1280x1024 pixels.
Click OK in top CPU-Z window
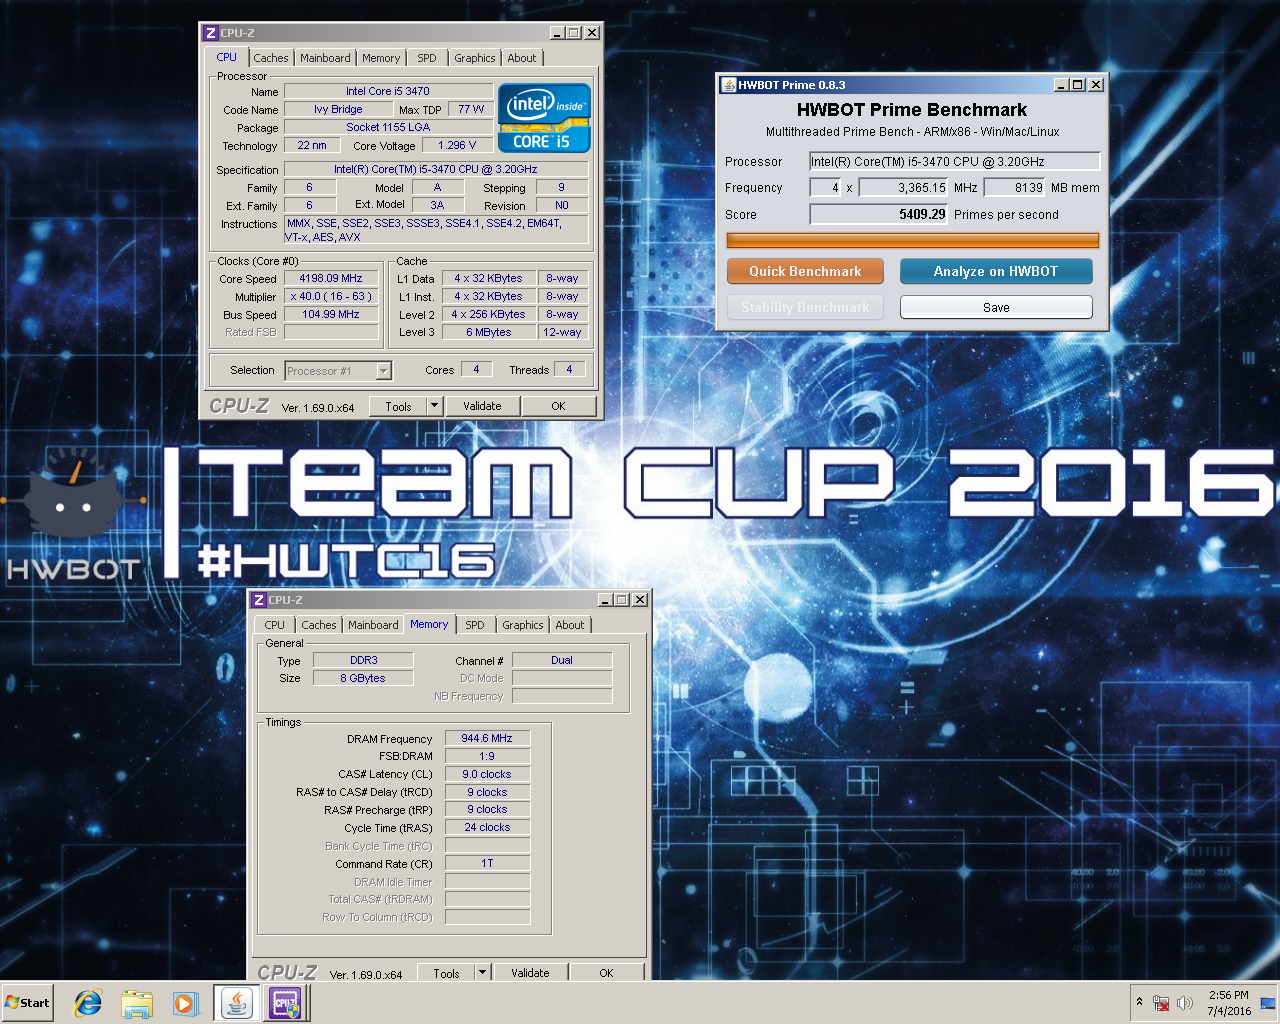[558, 406]
